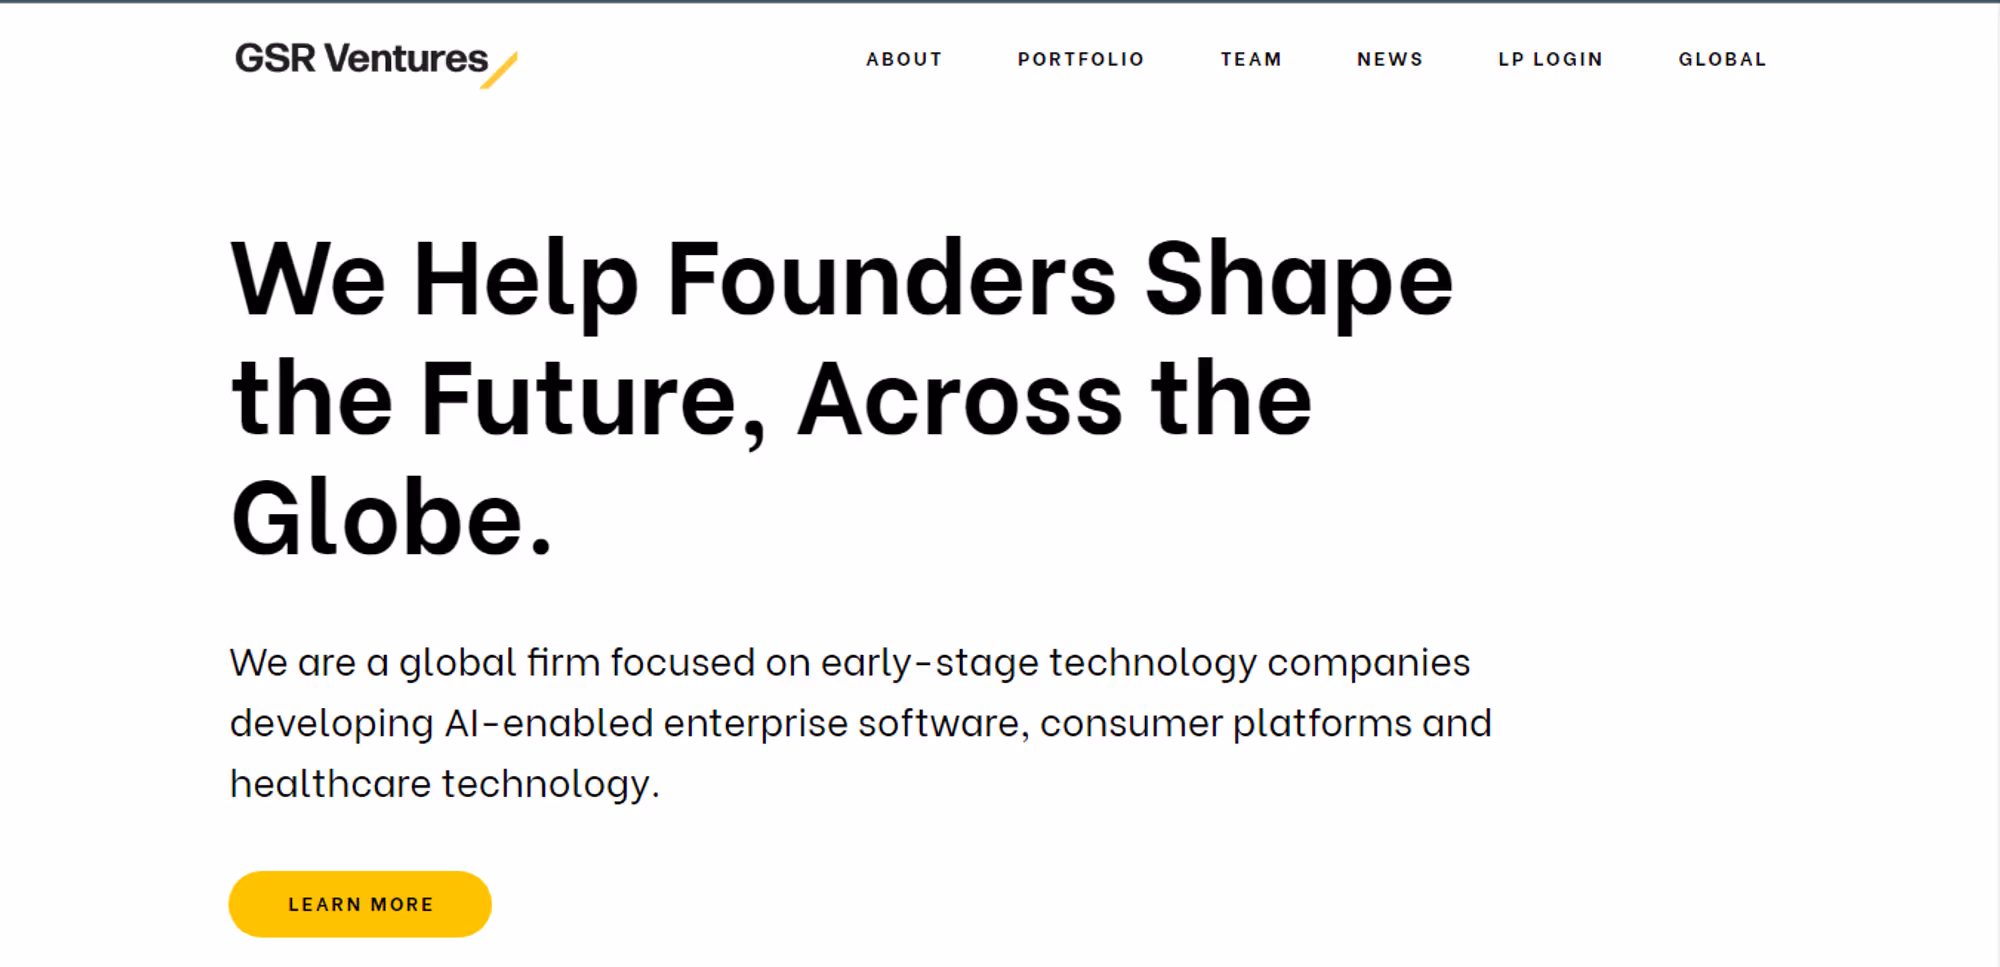Viewport: 2000px width, 967px height.
Task: Open the LP LOGIN link
Action: (x=1550, y=59)
